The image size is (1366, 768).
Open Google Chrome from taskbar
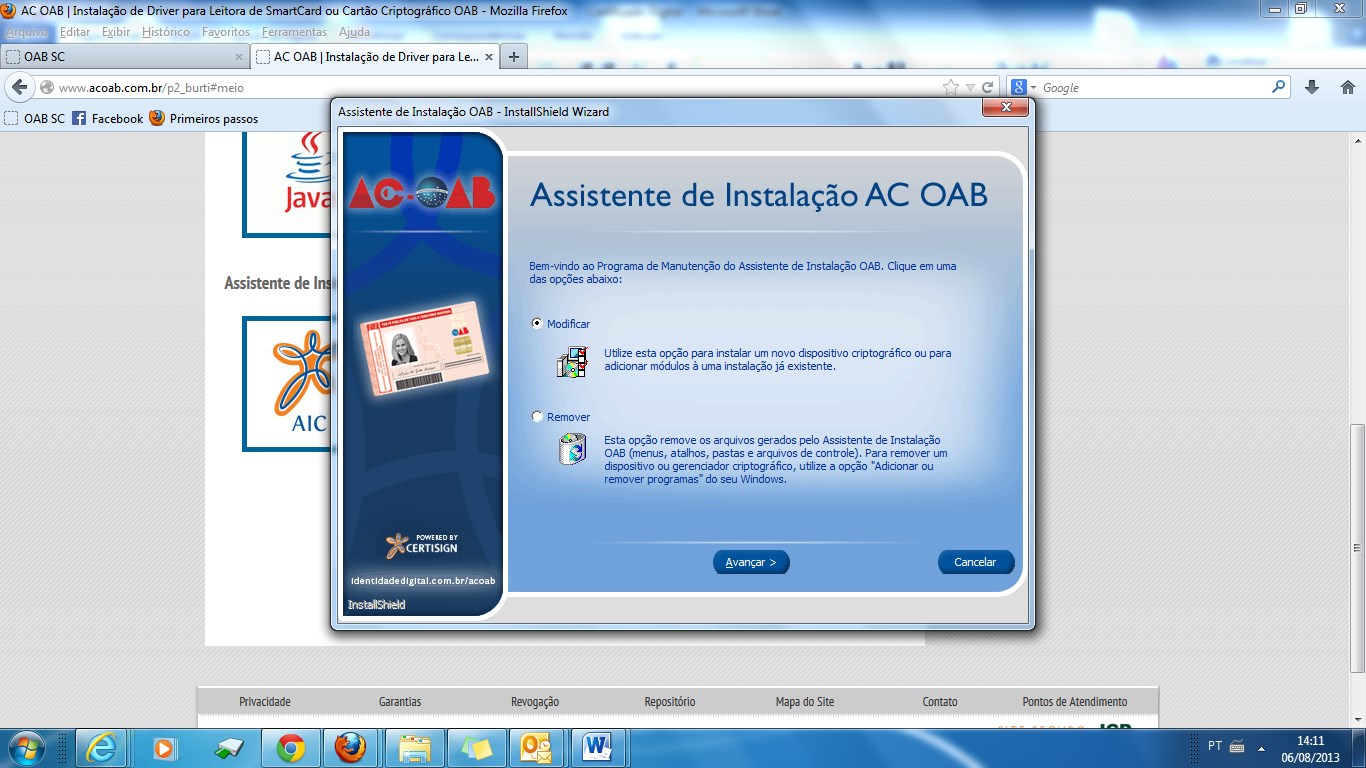(x=291, y=747)
